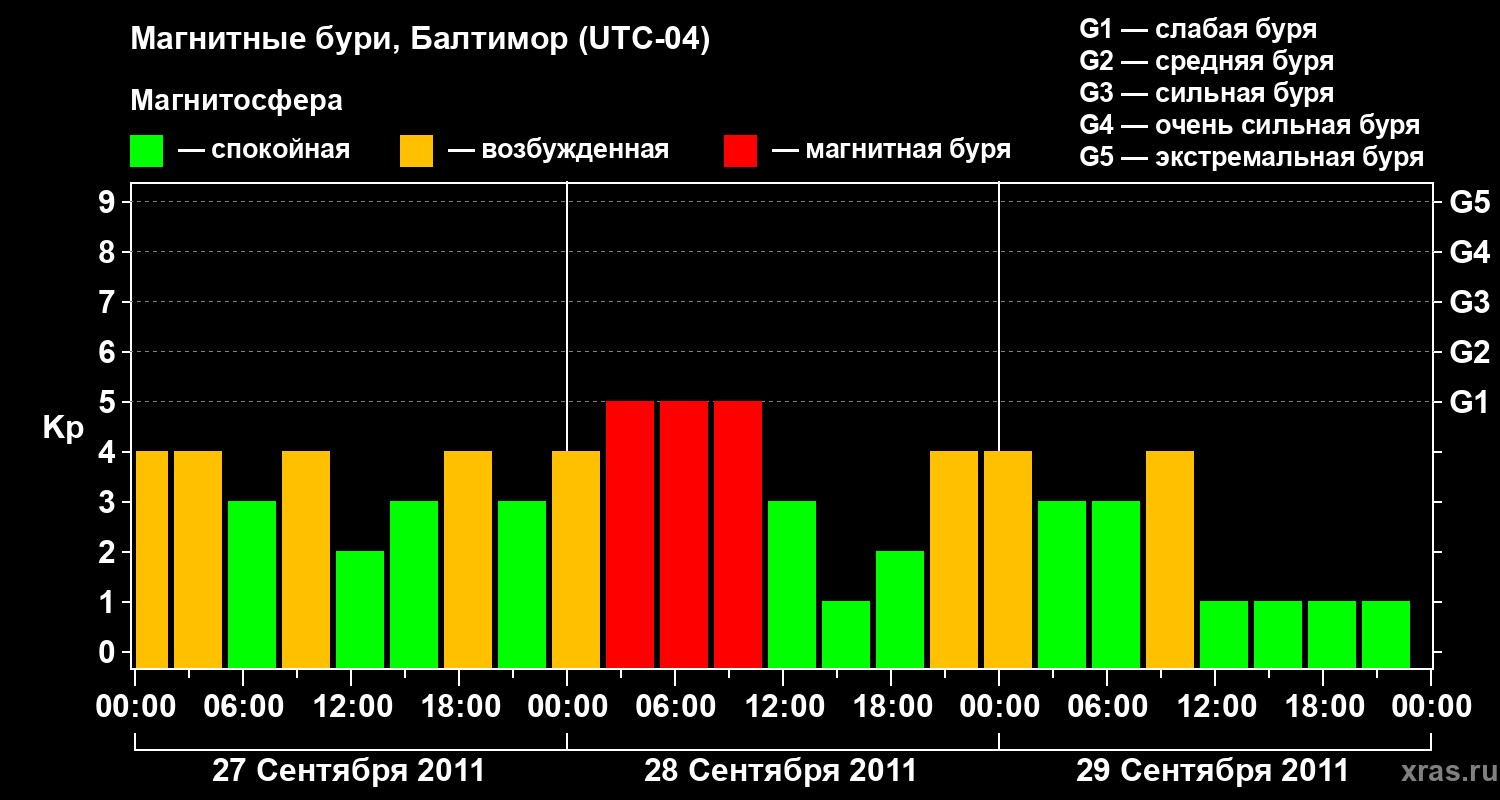This screenshot has height=800, width=1500.
Task: Click the G1 storm level label on right axis
Action: pos(1469,402)
